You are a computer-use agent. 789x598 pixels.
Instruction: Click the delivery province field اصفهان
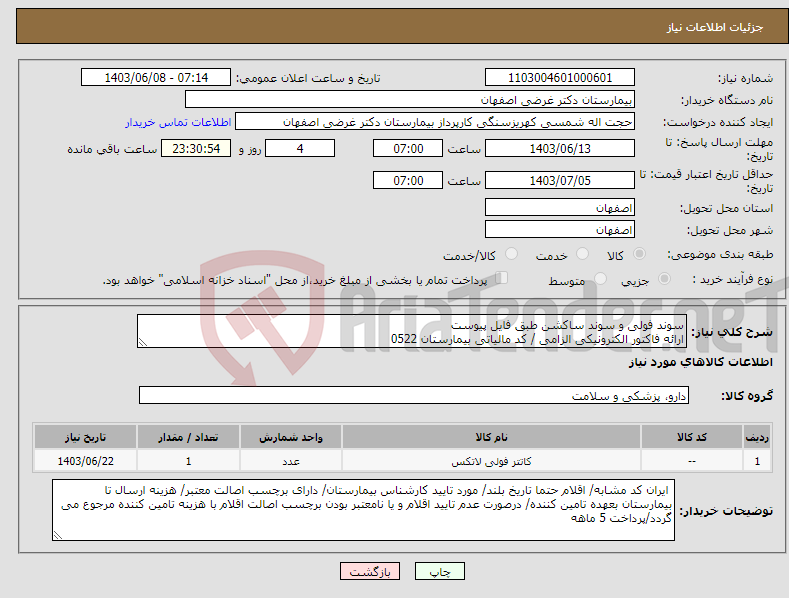click(560, 207)
